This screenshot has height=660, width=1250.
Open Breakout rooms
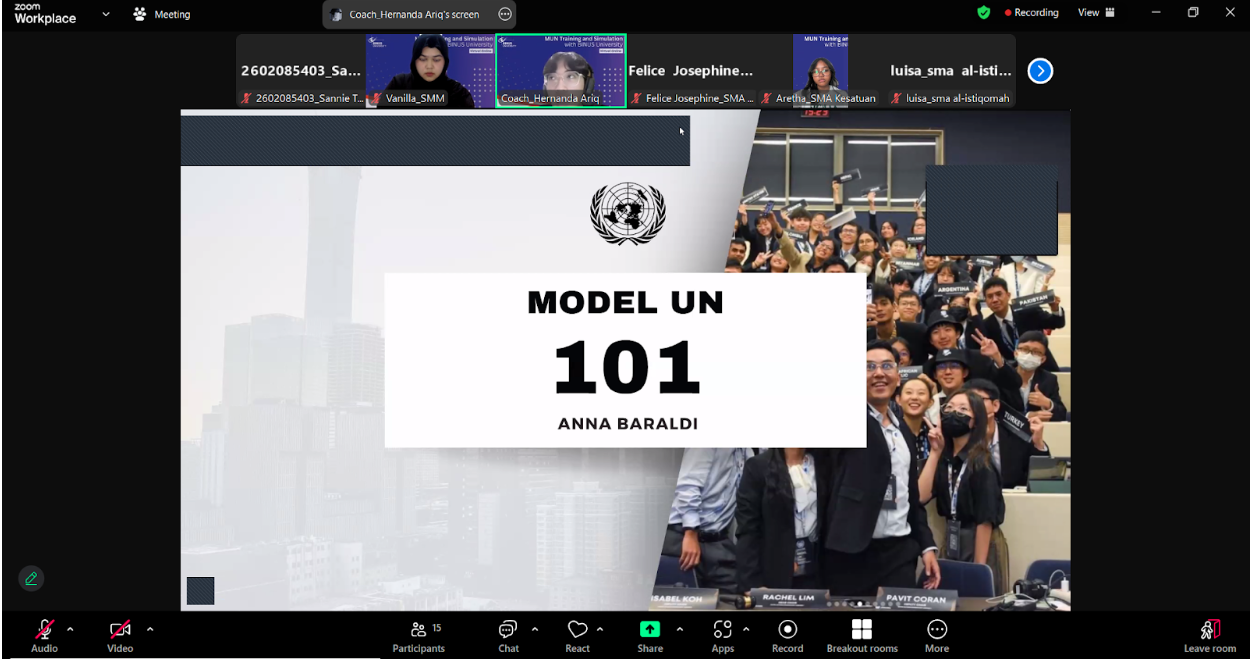(x=861, y=636)
